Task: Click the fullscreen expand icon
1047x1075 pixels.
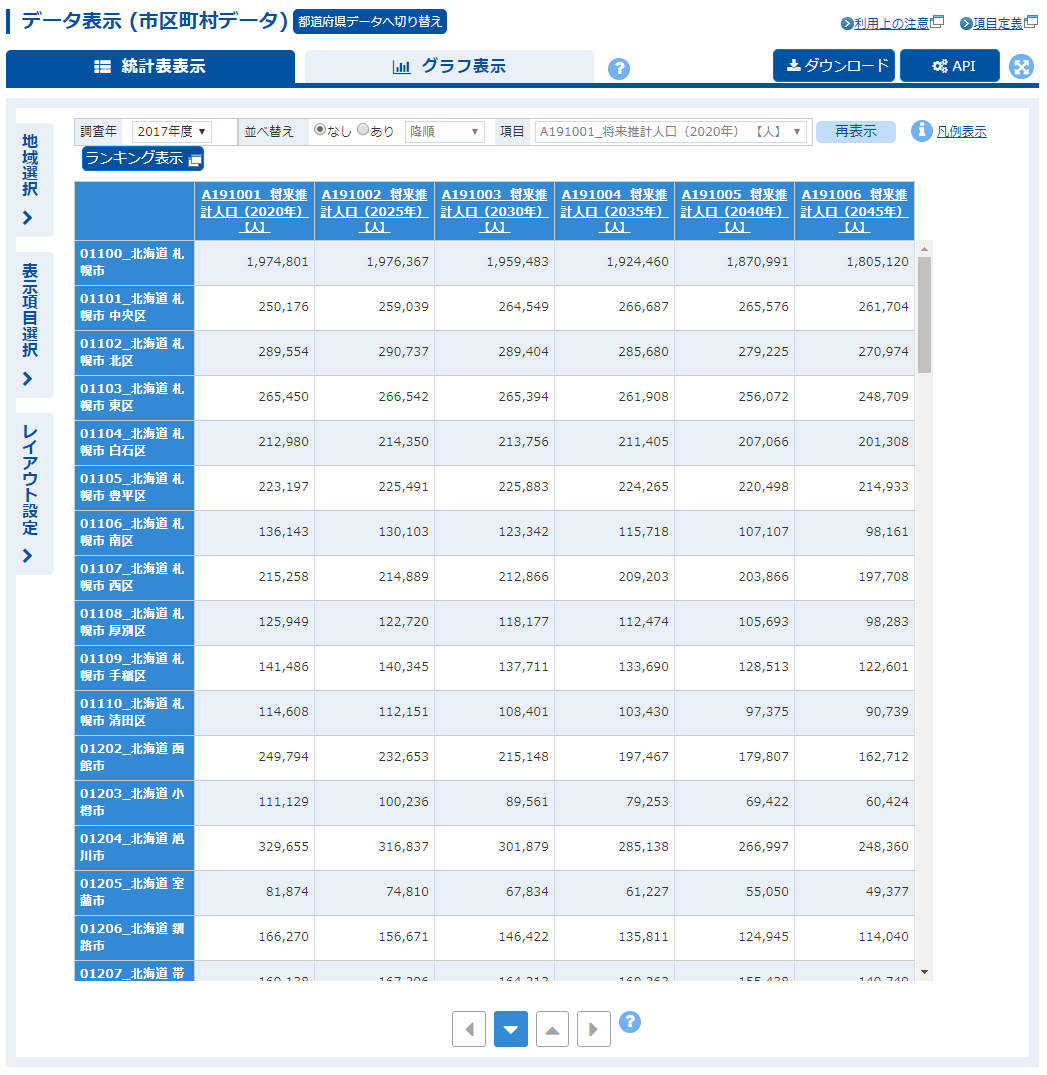Action: (x=1021, y=67)
